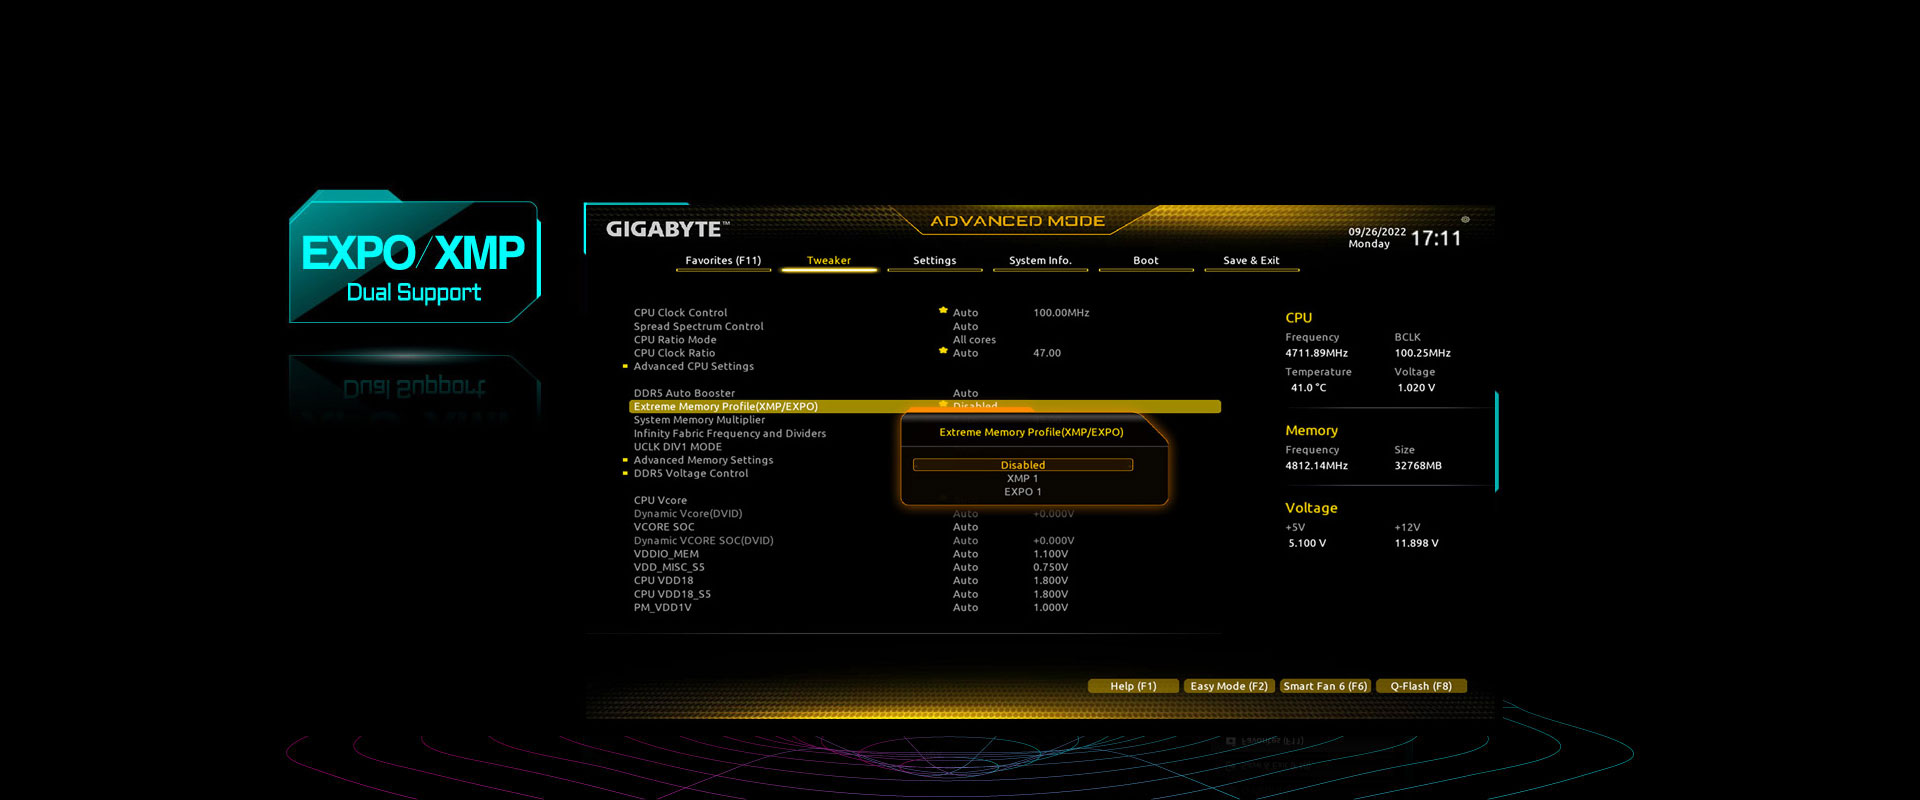
Task: Select the Save & Exit tab
Action: click(x=1251, y=261)
